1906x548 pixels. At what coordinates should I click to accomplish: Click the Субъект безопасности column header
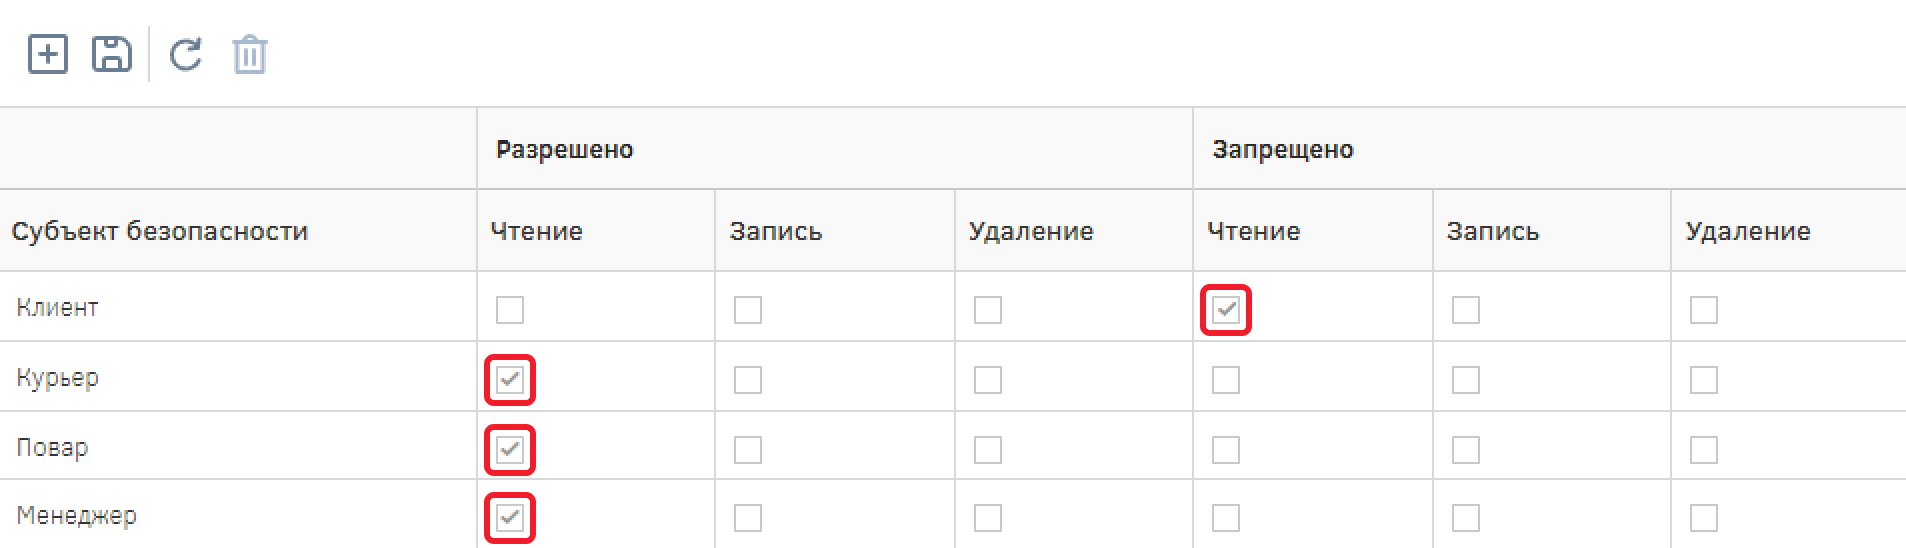tap(160, 231)
